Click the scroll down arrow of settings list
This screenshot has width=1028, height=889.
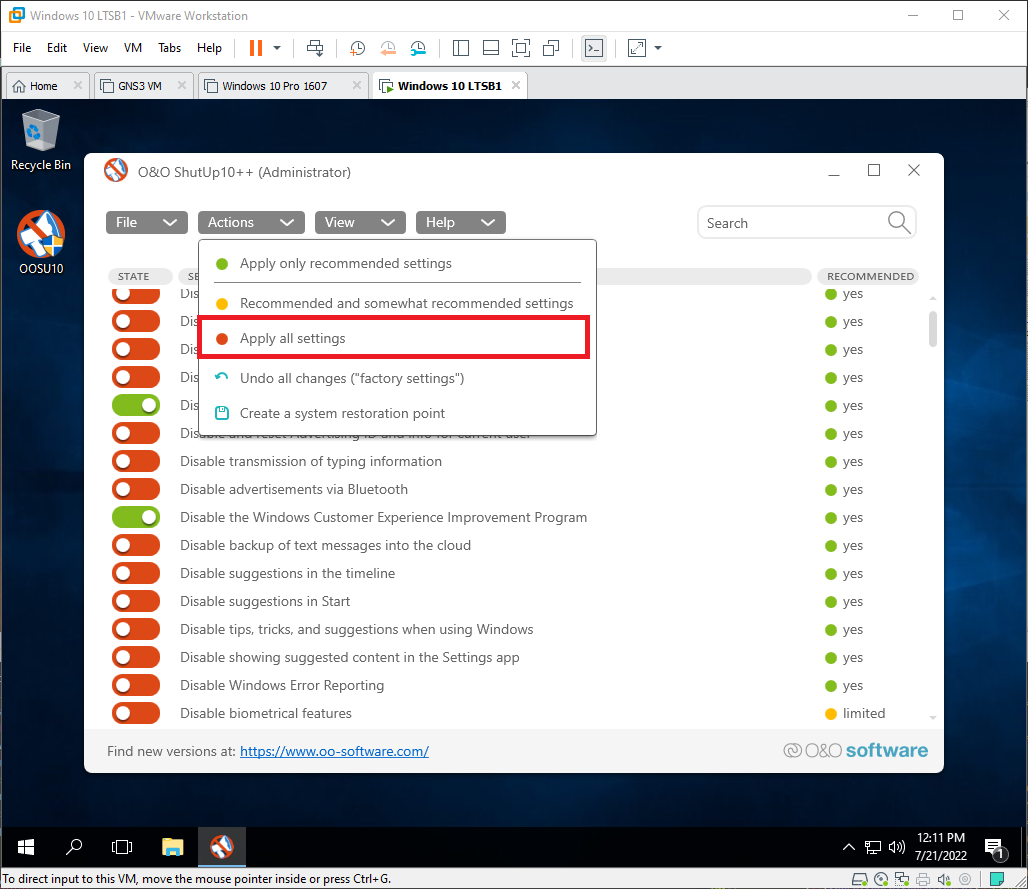pyautogui.click(x=933, y=718)
